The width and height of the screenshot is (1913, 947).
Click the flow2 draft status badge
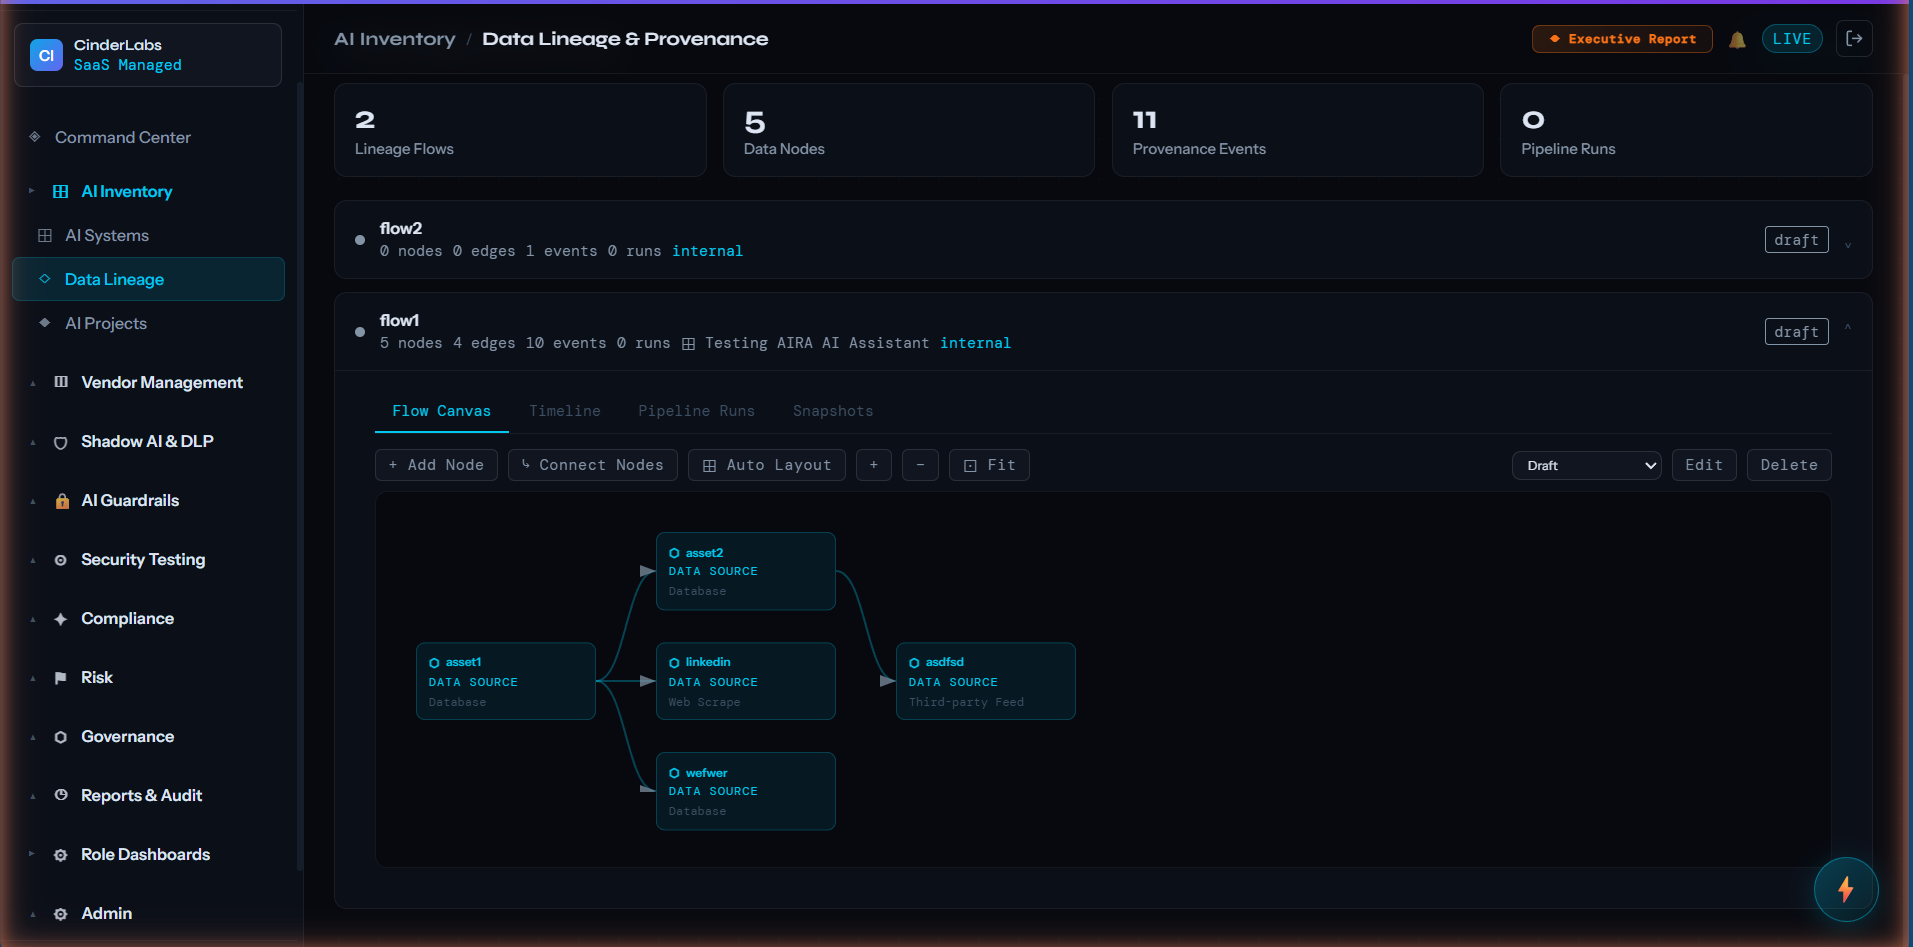(1797, 240)
